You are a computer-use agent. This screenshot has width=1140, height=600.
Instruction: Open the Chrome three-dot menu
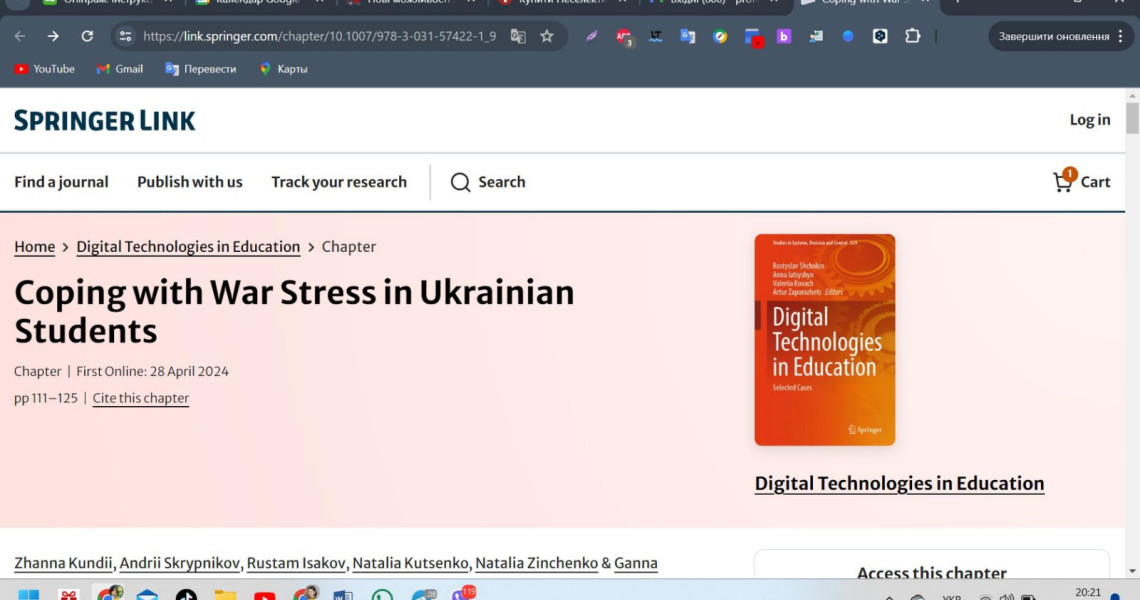point(1120,36)
